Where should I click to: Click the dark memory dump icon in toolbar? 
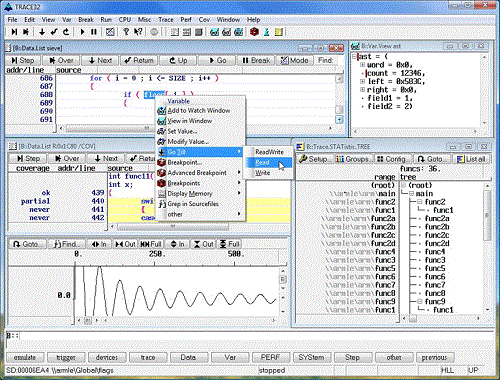(199, 32)
